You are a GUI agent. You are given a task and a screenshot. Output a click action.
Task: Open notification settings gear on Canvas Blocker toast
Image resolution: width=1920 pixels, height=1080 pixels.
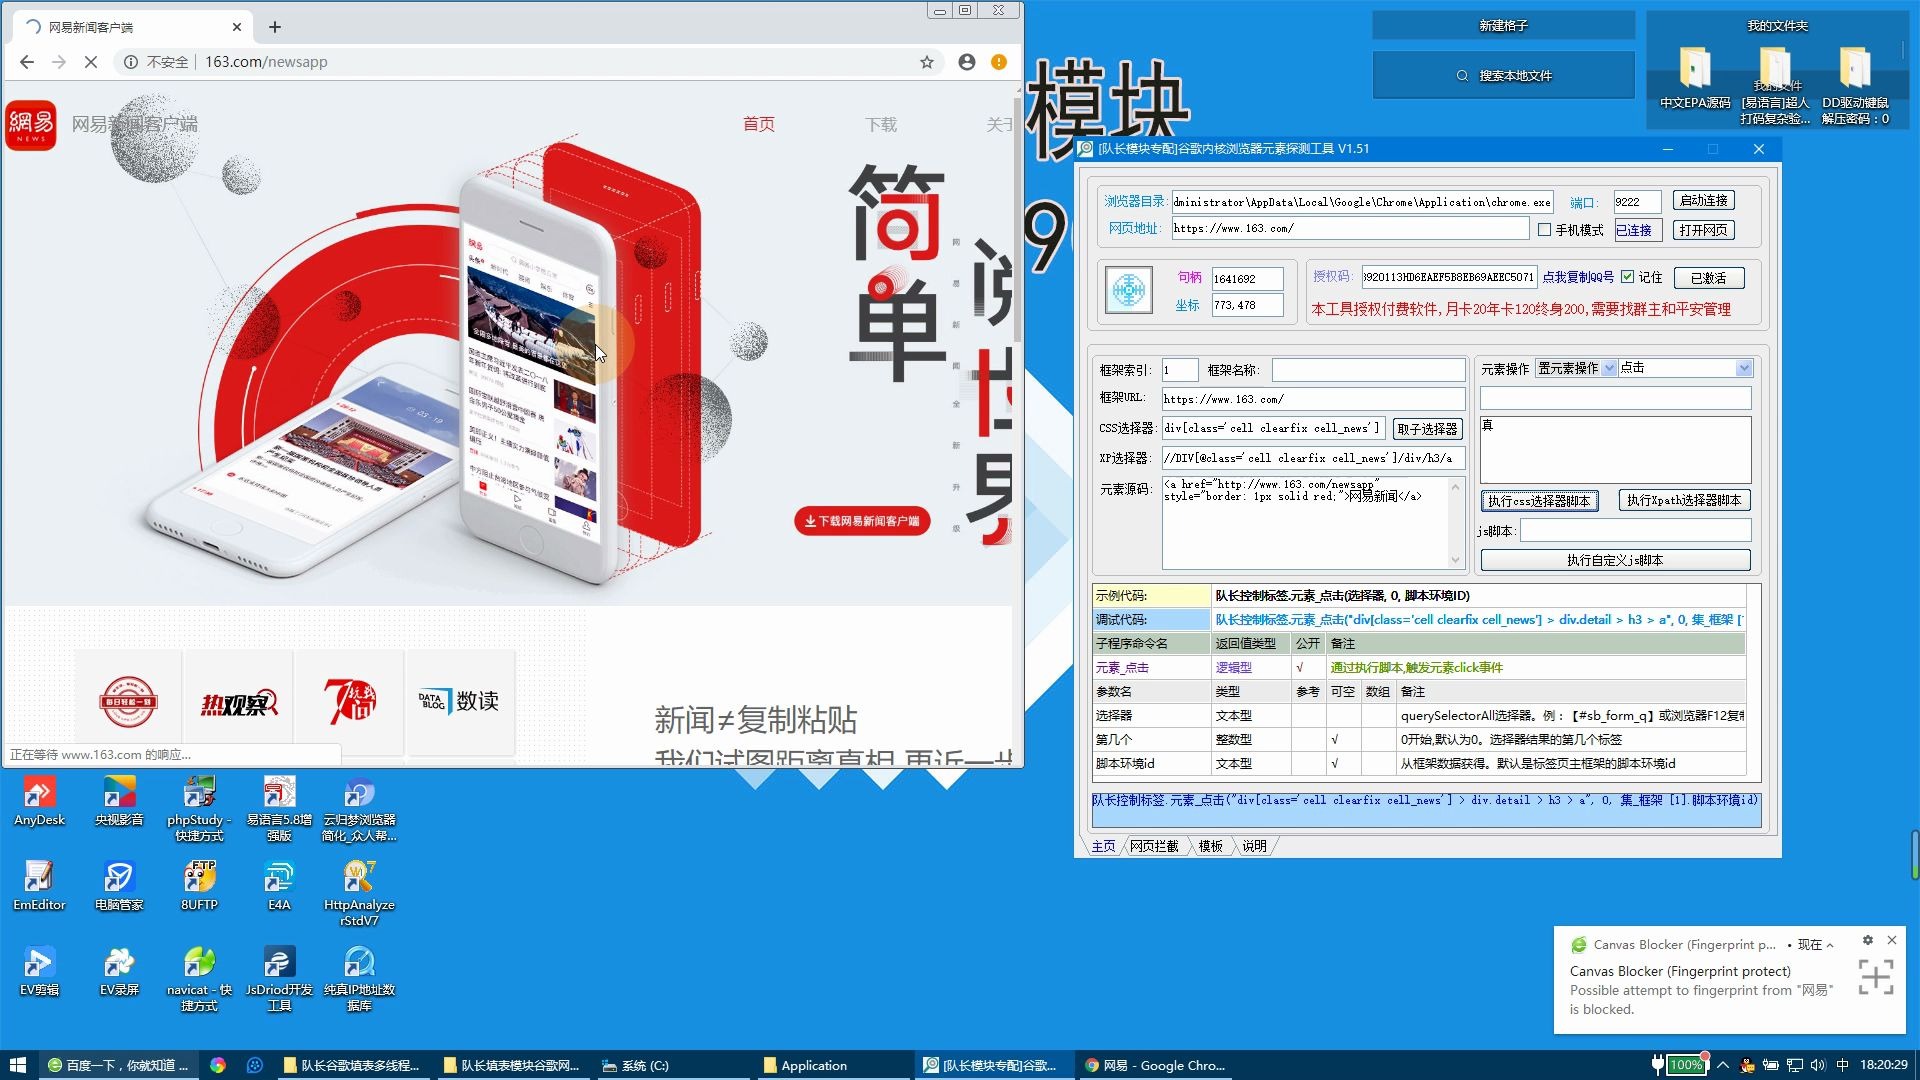(1867, 941)
